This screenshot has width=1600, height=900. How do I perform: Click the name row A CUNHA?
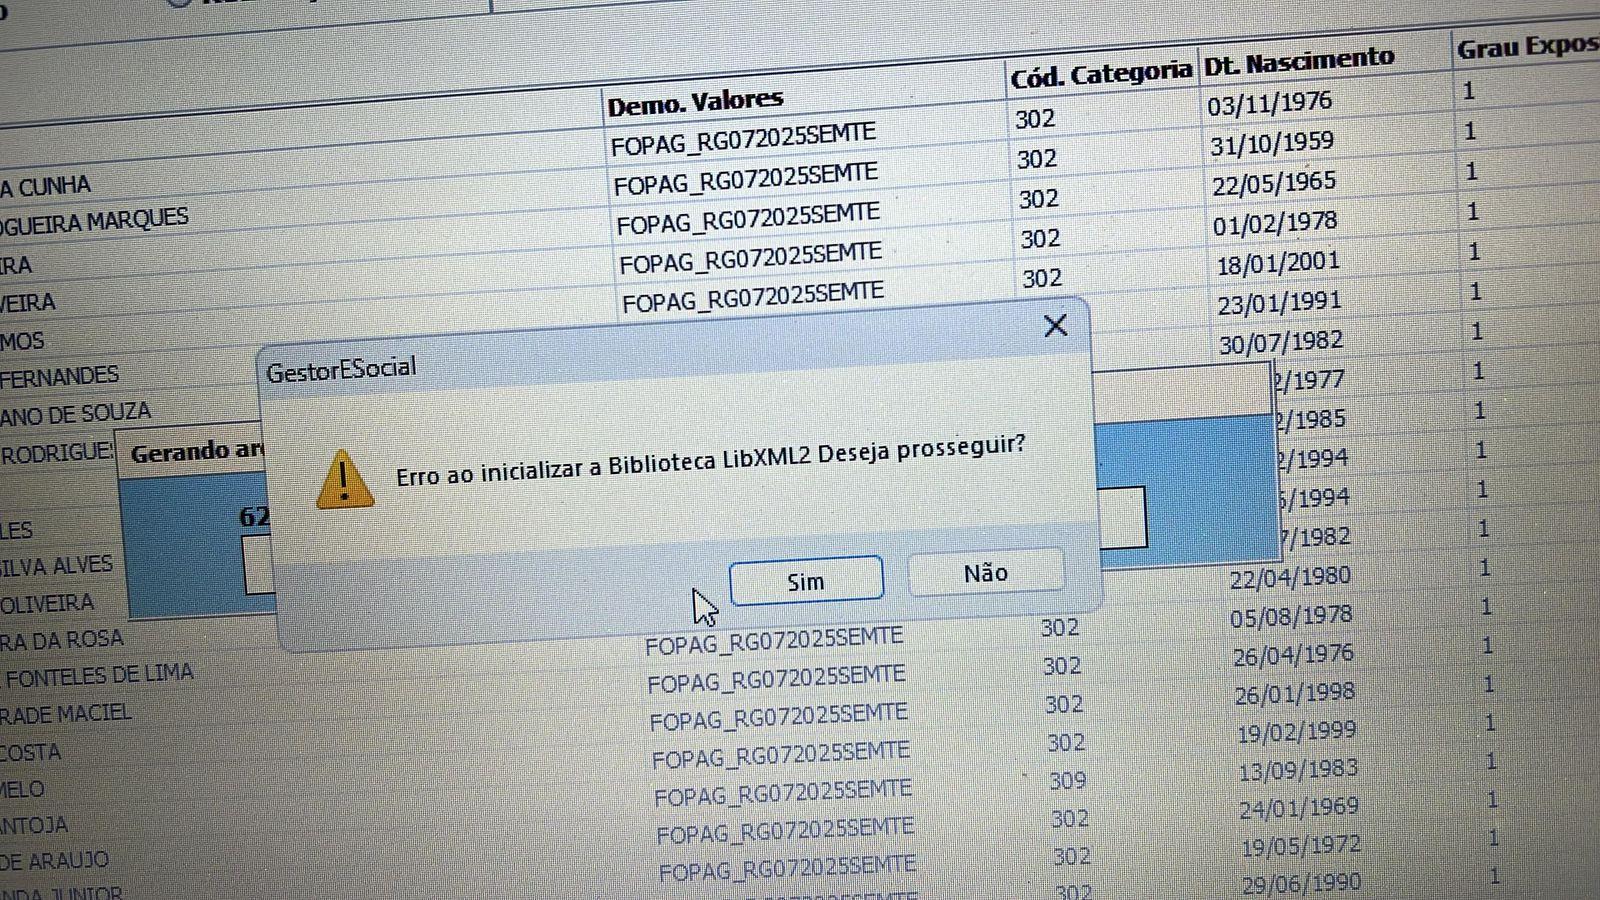pyautogui.click(x=45, y=187)
